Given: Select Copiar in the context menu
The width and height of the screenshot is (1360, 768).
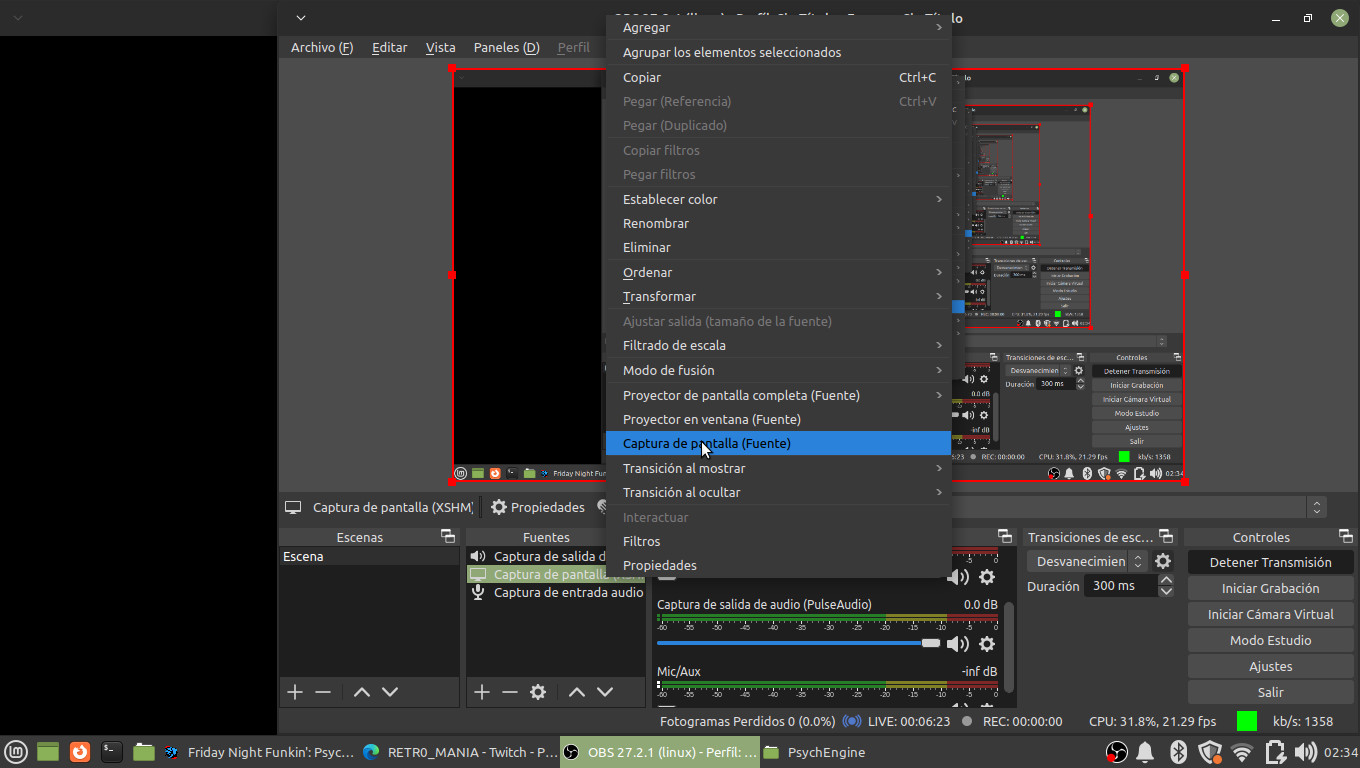Looking at the screenshot, I should pos(779,77).
